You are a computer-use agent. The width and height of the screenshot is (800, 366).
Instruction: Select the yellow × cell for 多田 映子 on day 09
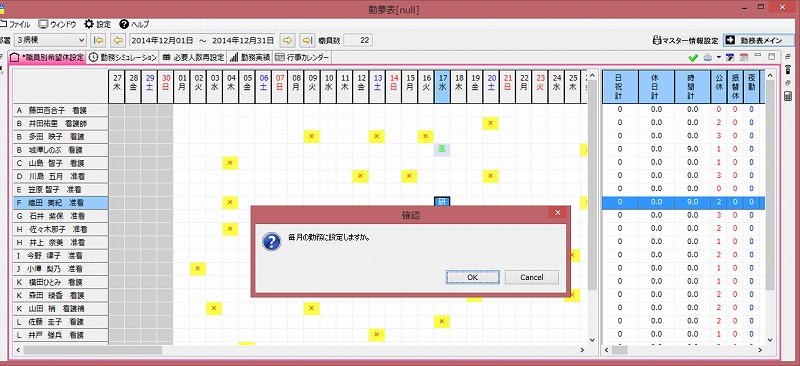pyautogui.click(x=311, y=136)
